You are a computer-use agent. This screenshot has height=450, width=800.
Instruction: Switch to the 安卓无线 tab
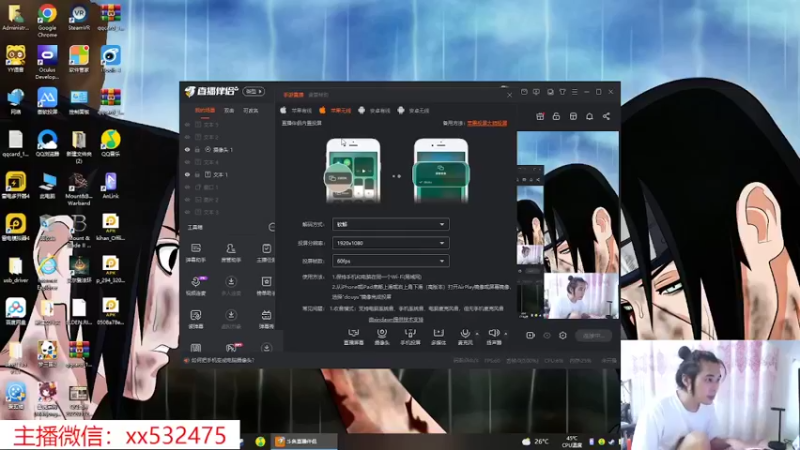coord(414,110)
